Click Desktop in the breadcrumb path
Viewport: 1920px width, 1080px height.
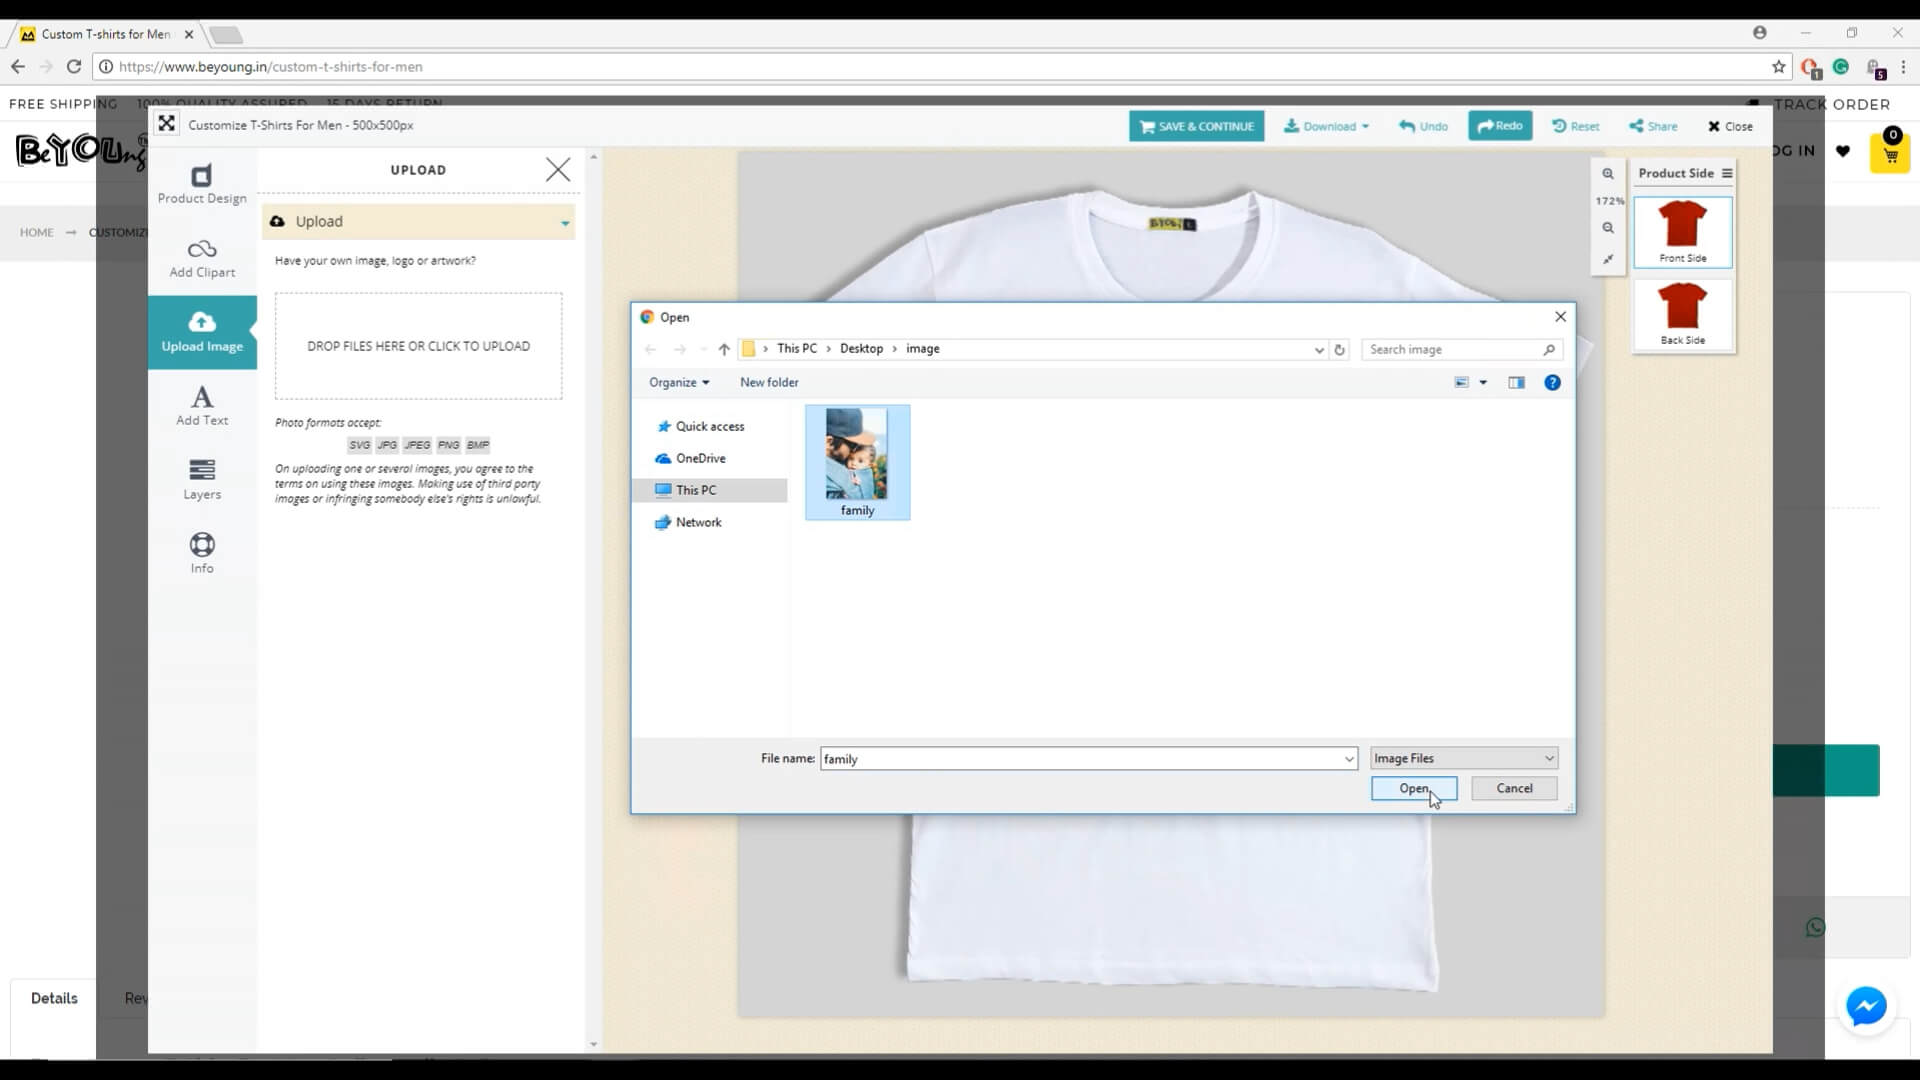coord(861,348)
